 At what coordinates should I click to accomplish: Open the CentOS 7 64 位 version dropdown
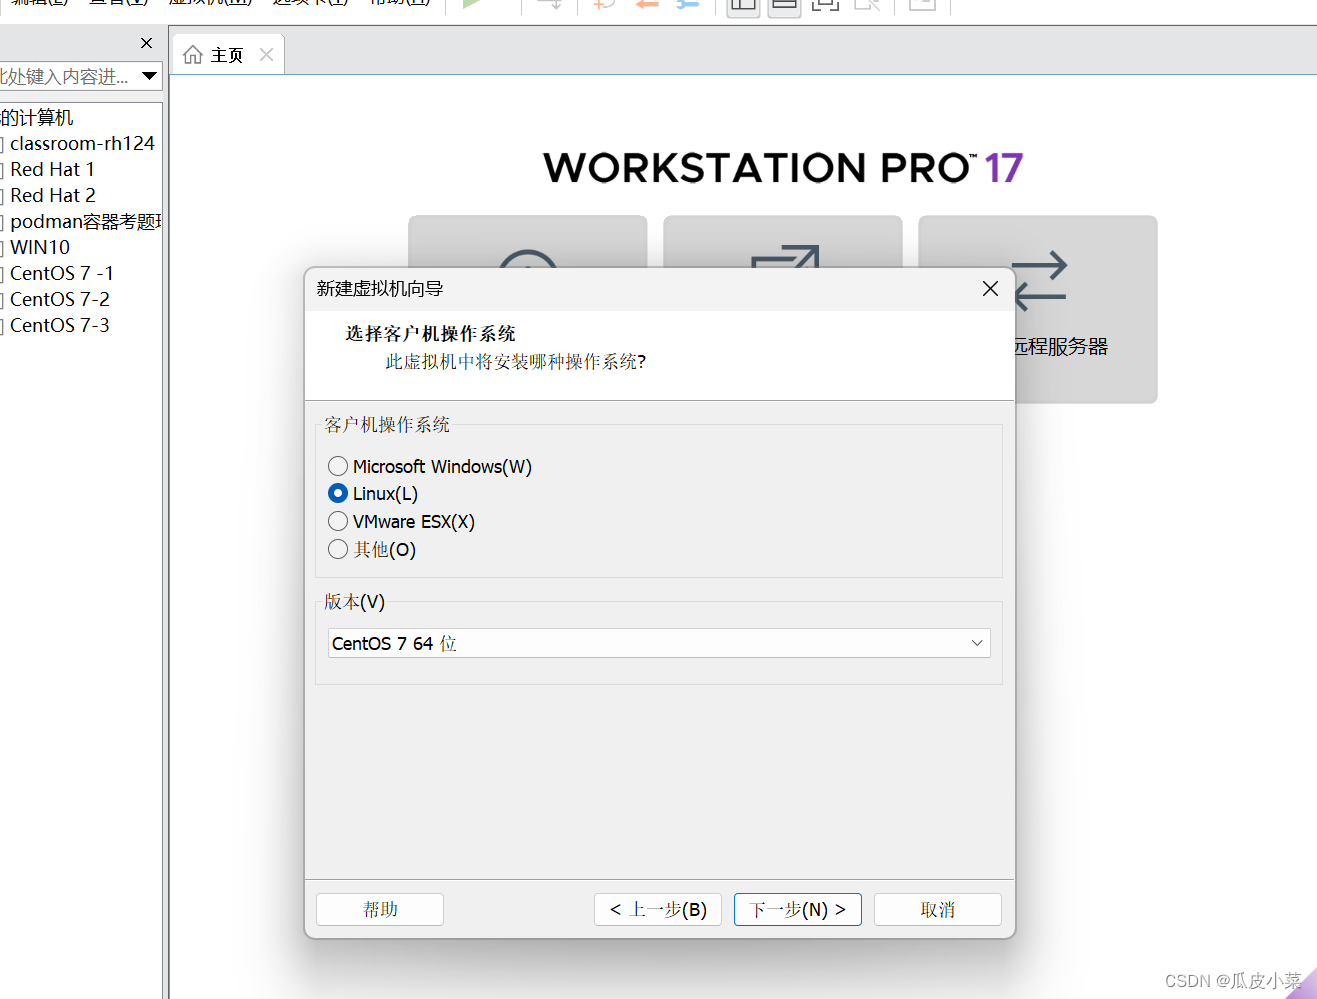click(659, 643)
